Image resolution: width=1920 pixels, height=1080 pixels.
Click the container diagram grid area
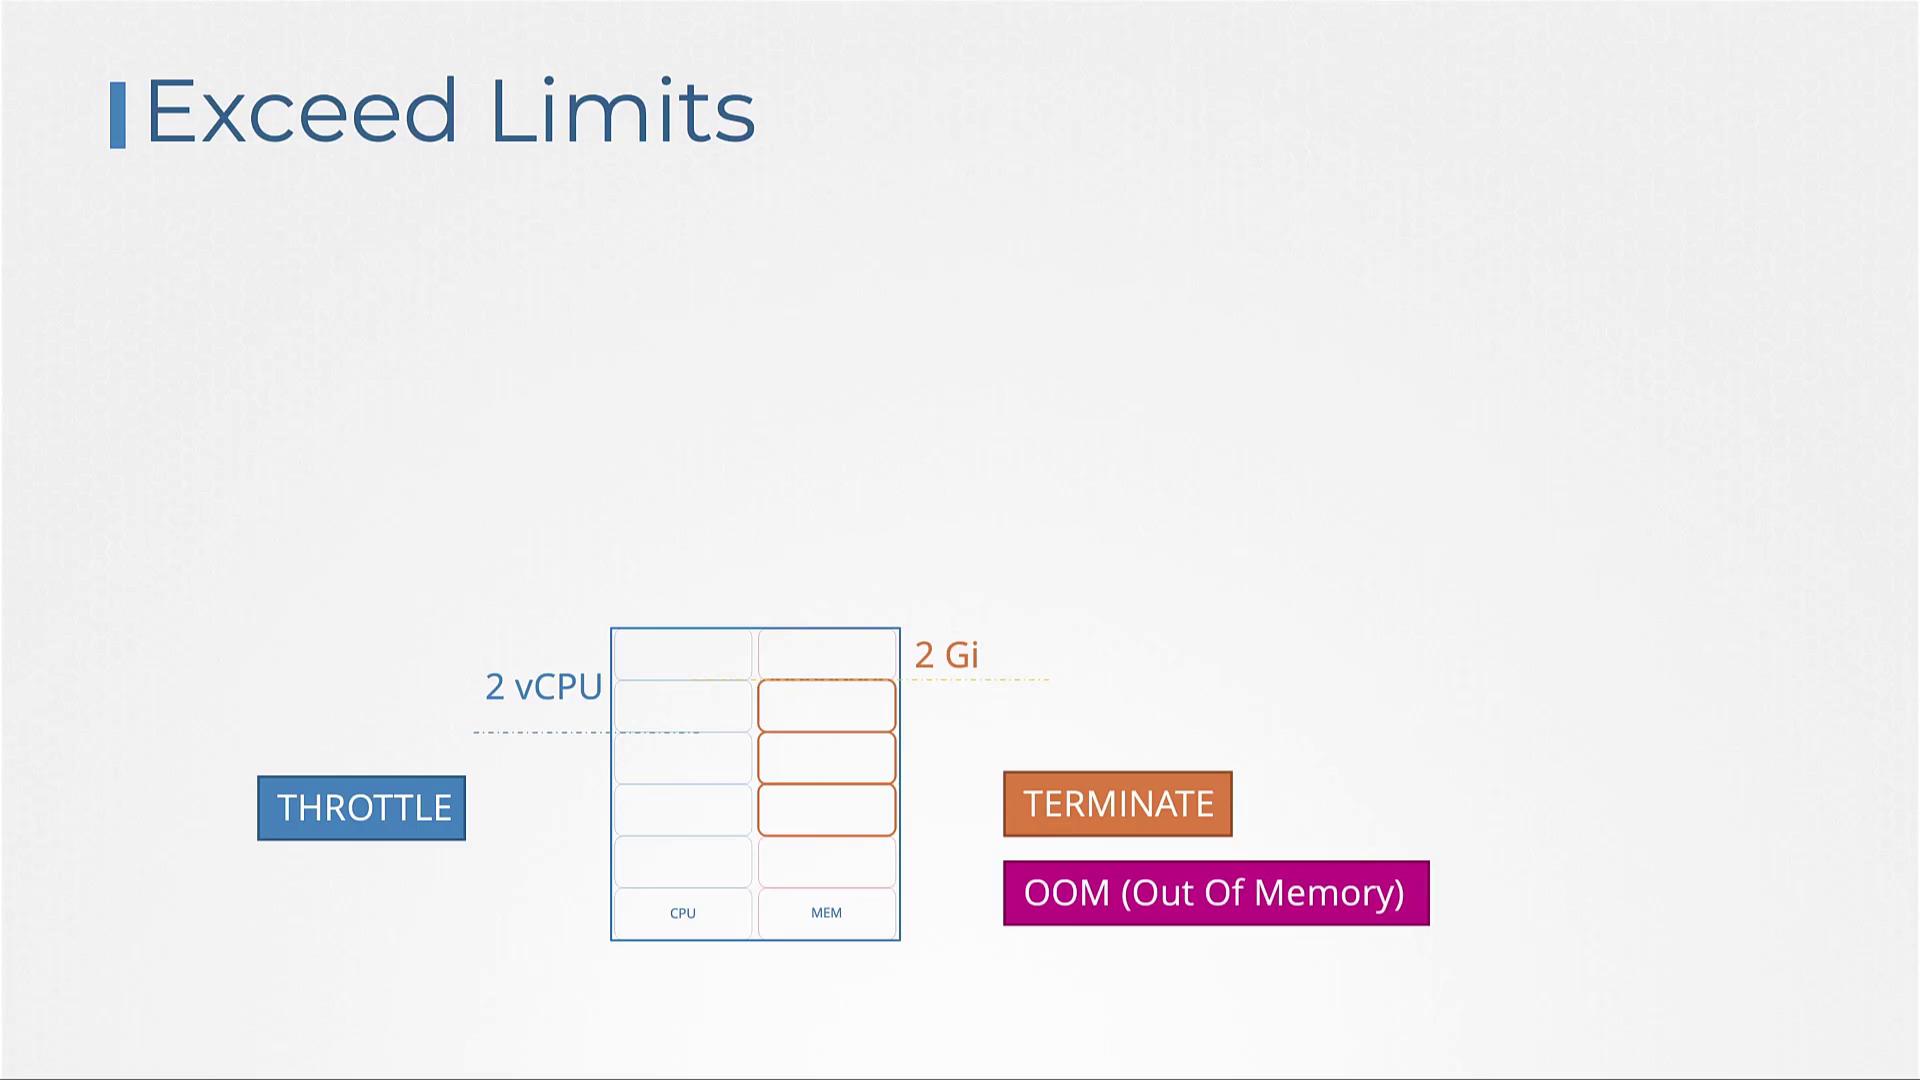coord(756,783)
